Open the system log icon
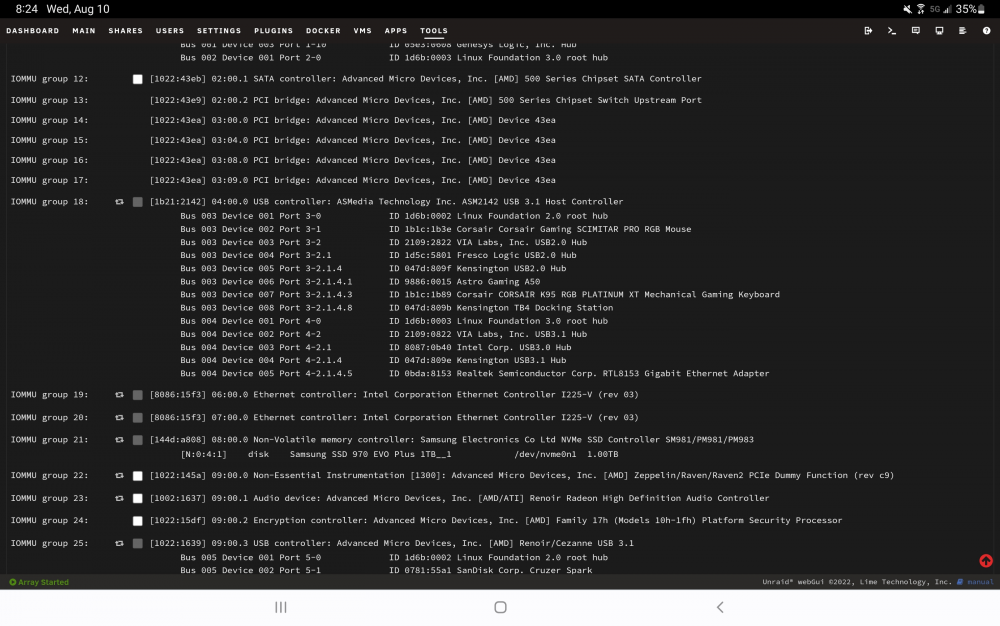 point(962,31)
